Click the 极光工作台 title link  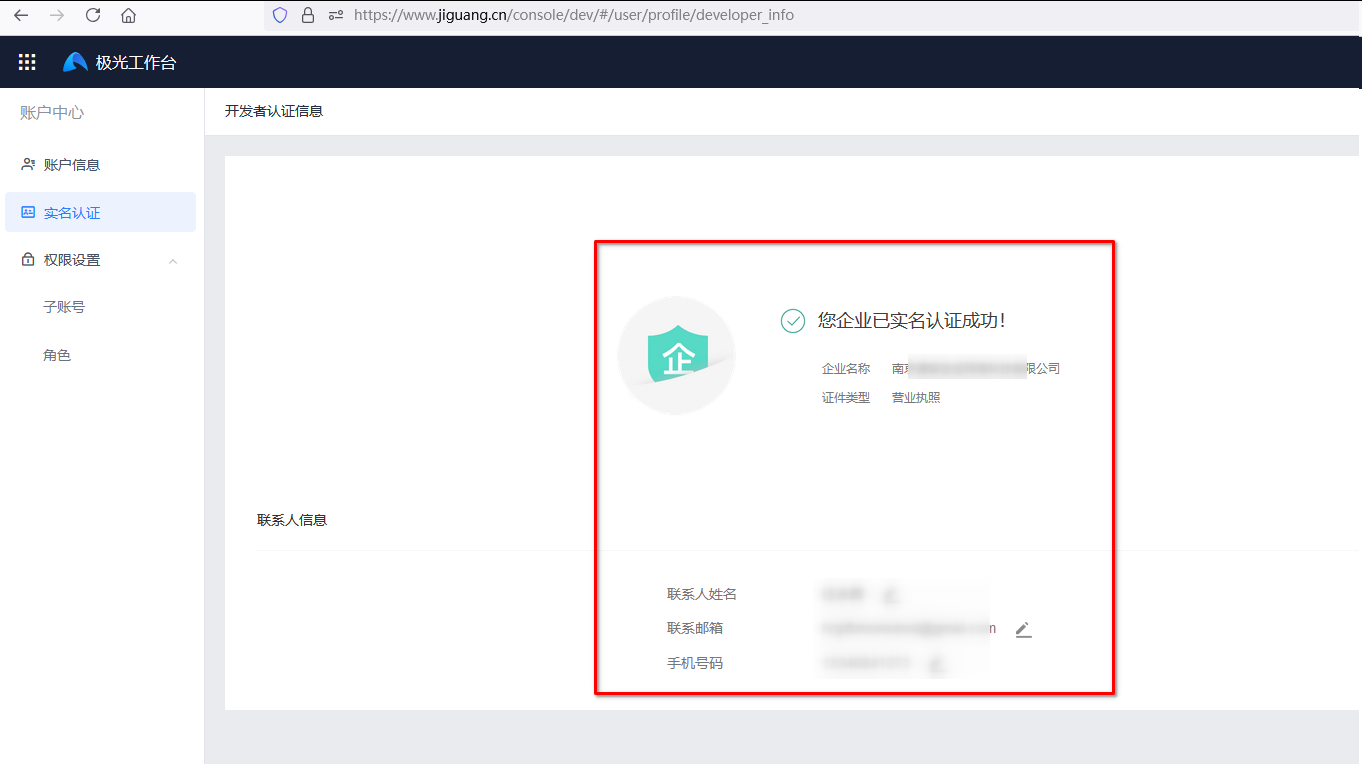point(136,62)
